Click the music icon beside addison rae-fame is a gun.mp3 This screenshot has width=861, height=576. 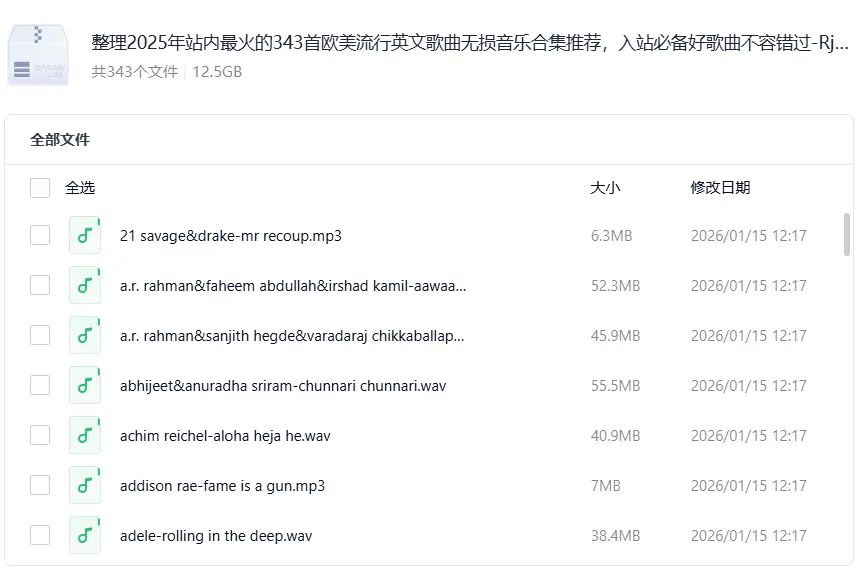tap(84, 485)
